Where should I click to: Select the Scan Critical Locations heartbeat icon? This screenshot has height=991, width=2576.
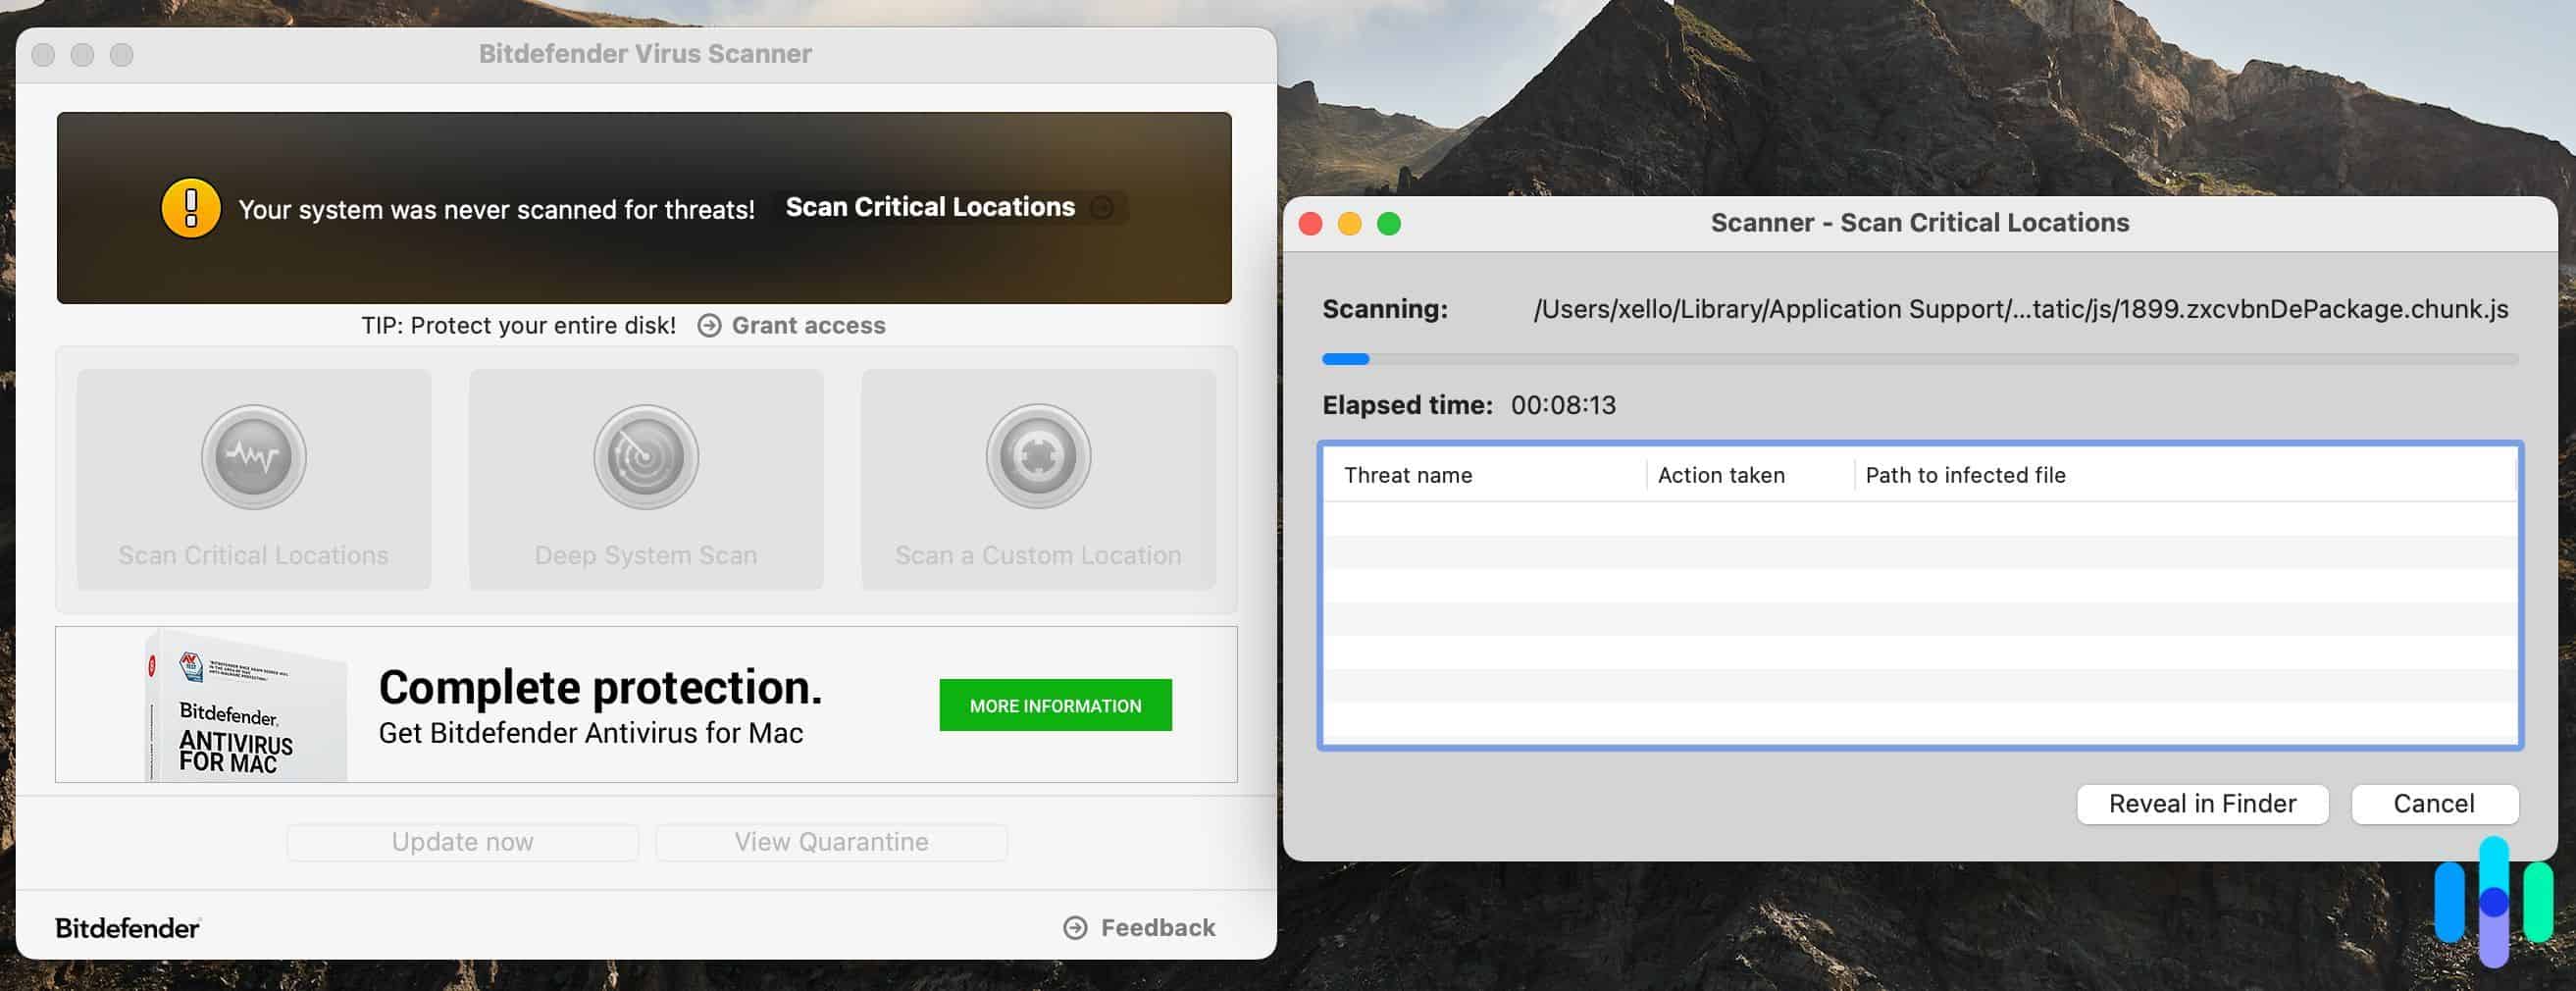(253, 457)
